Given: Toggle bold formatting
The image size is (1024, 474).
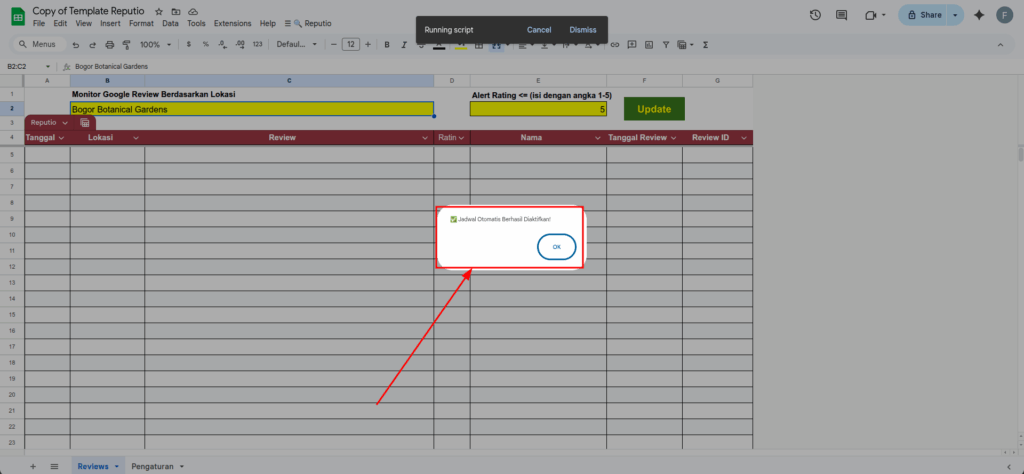Looking at the screenshot, I should coord(386,45).
